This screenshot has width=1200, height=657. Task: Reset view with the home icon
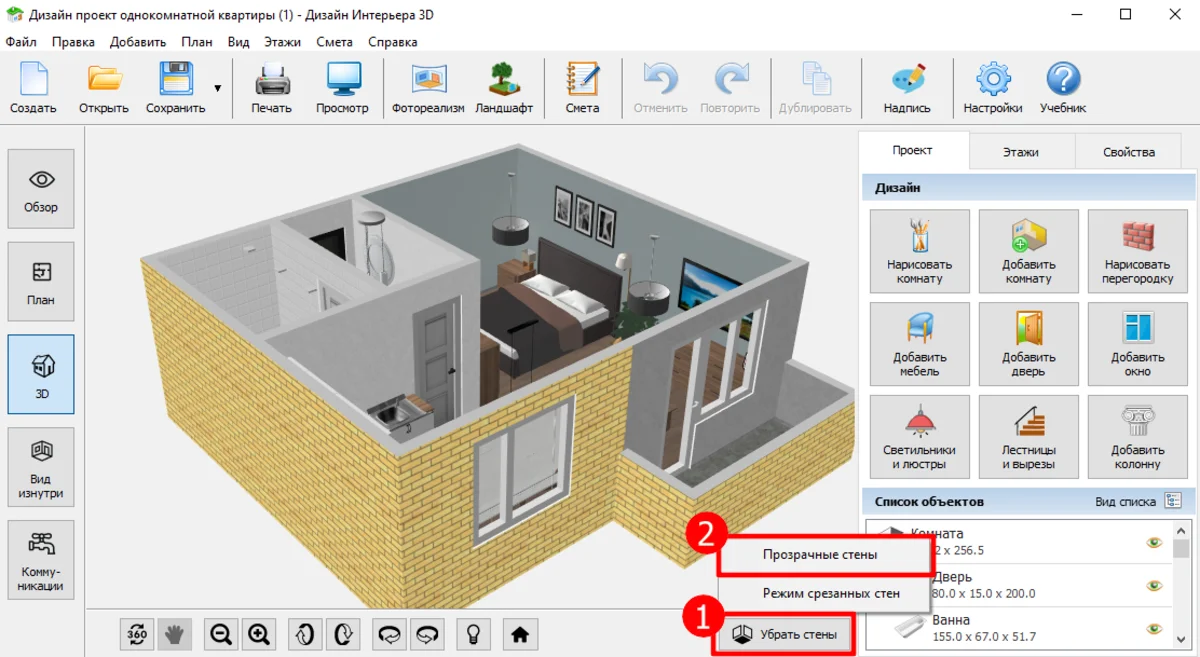pos(519,633)
